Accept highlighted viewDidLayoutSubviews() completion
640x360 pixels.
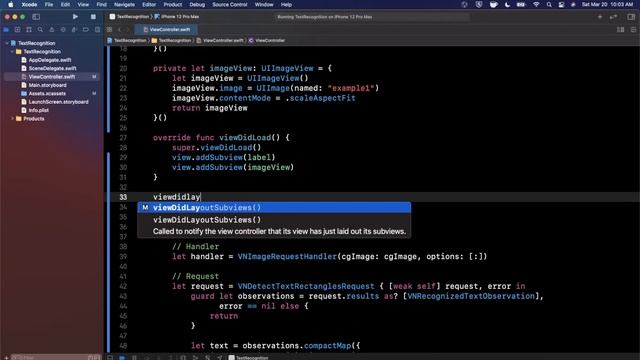click(x=274, y=207)
